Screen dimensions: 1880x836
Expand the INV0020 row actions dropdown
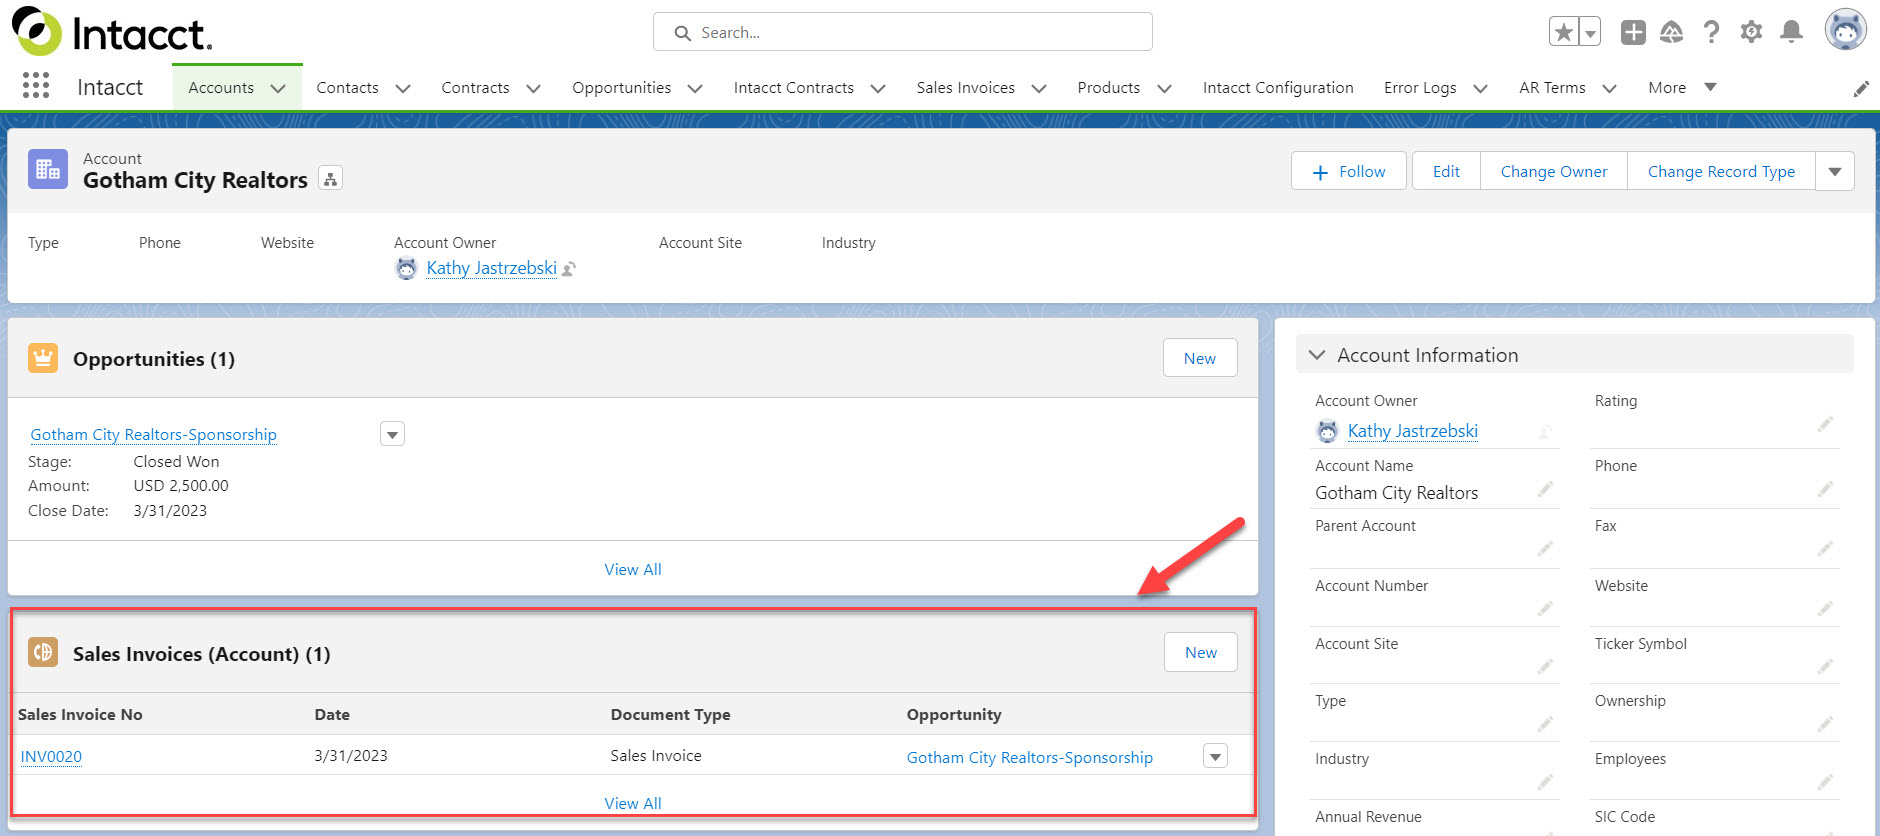1215,757
